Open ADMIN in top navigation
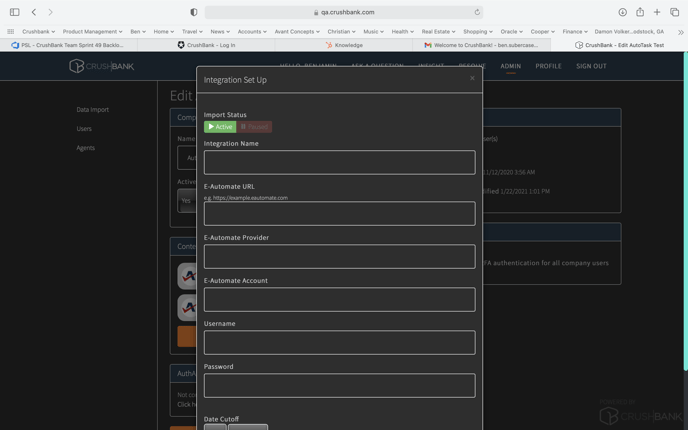 click(510, 66)
